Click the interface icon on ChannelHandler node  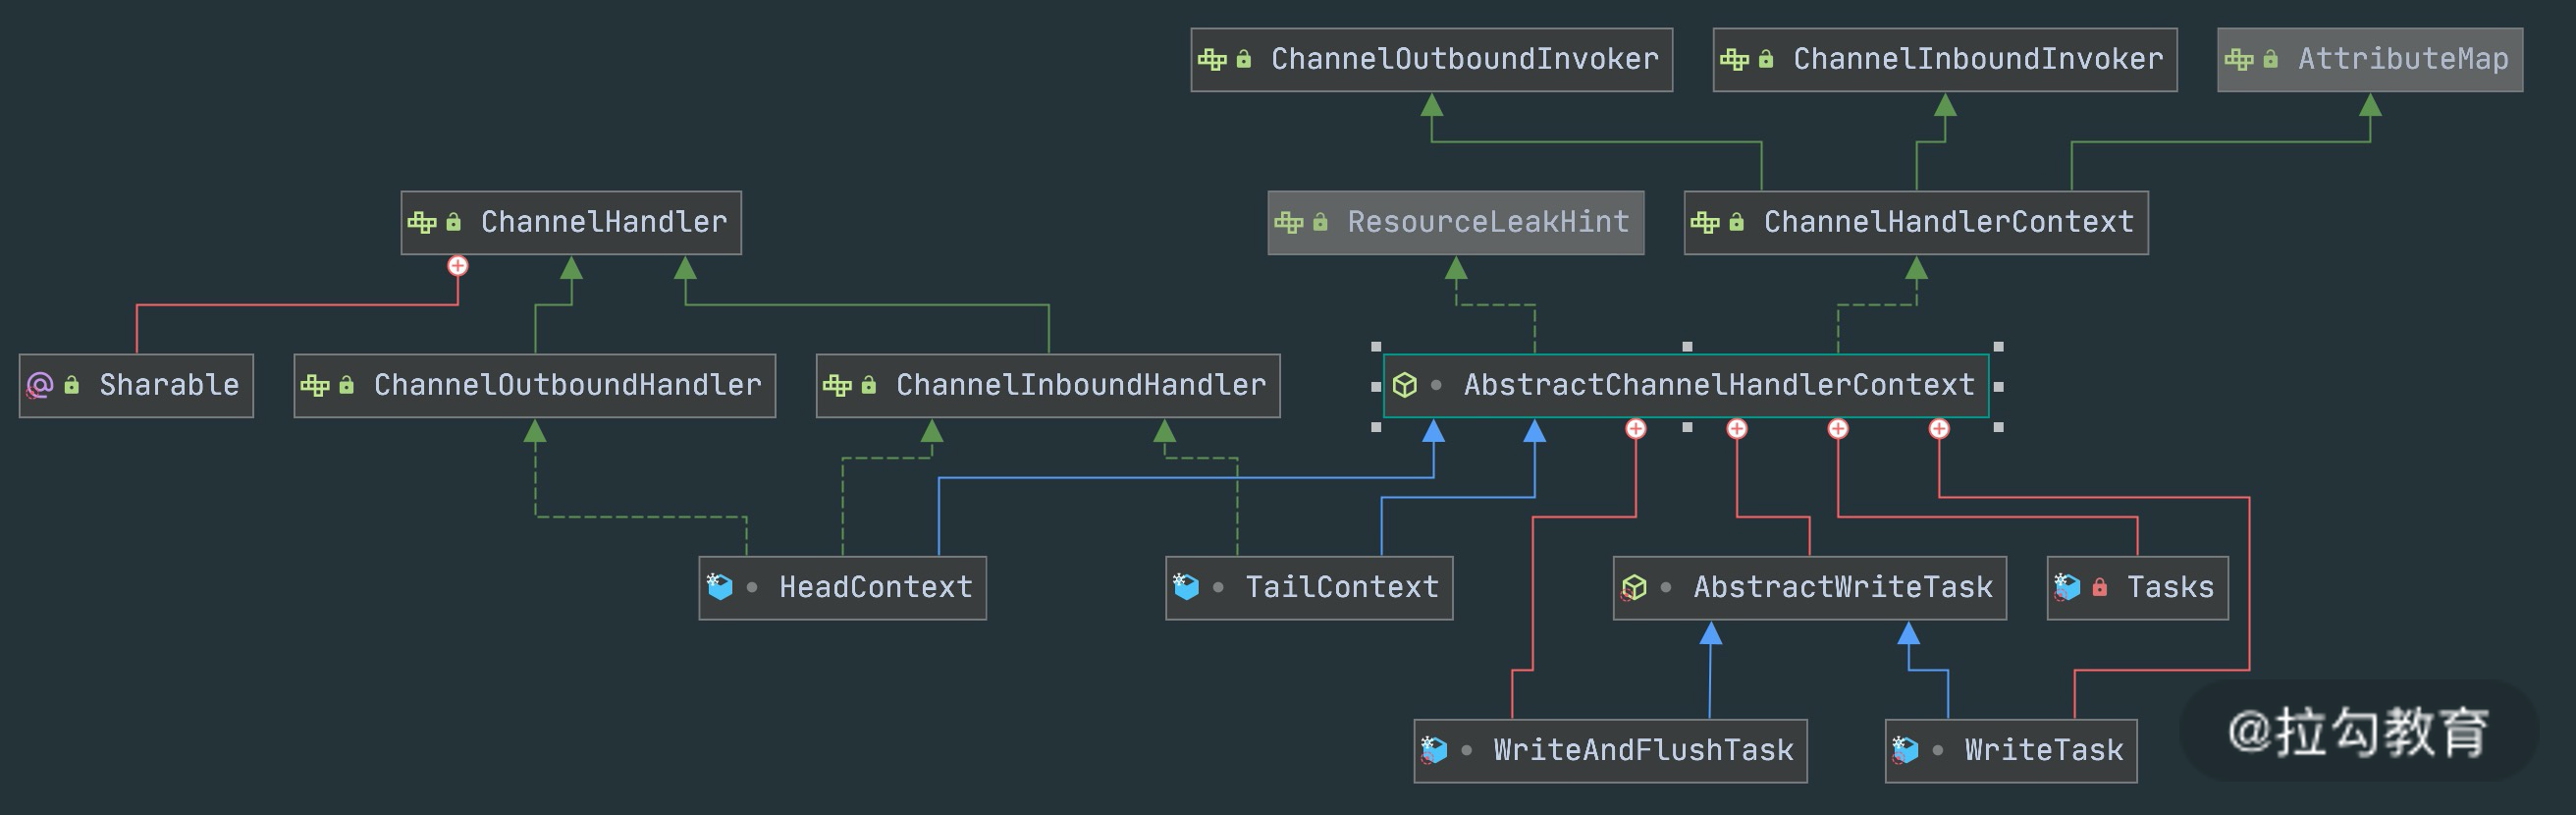[422, 223]
